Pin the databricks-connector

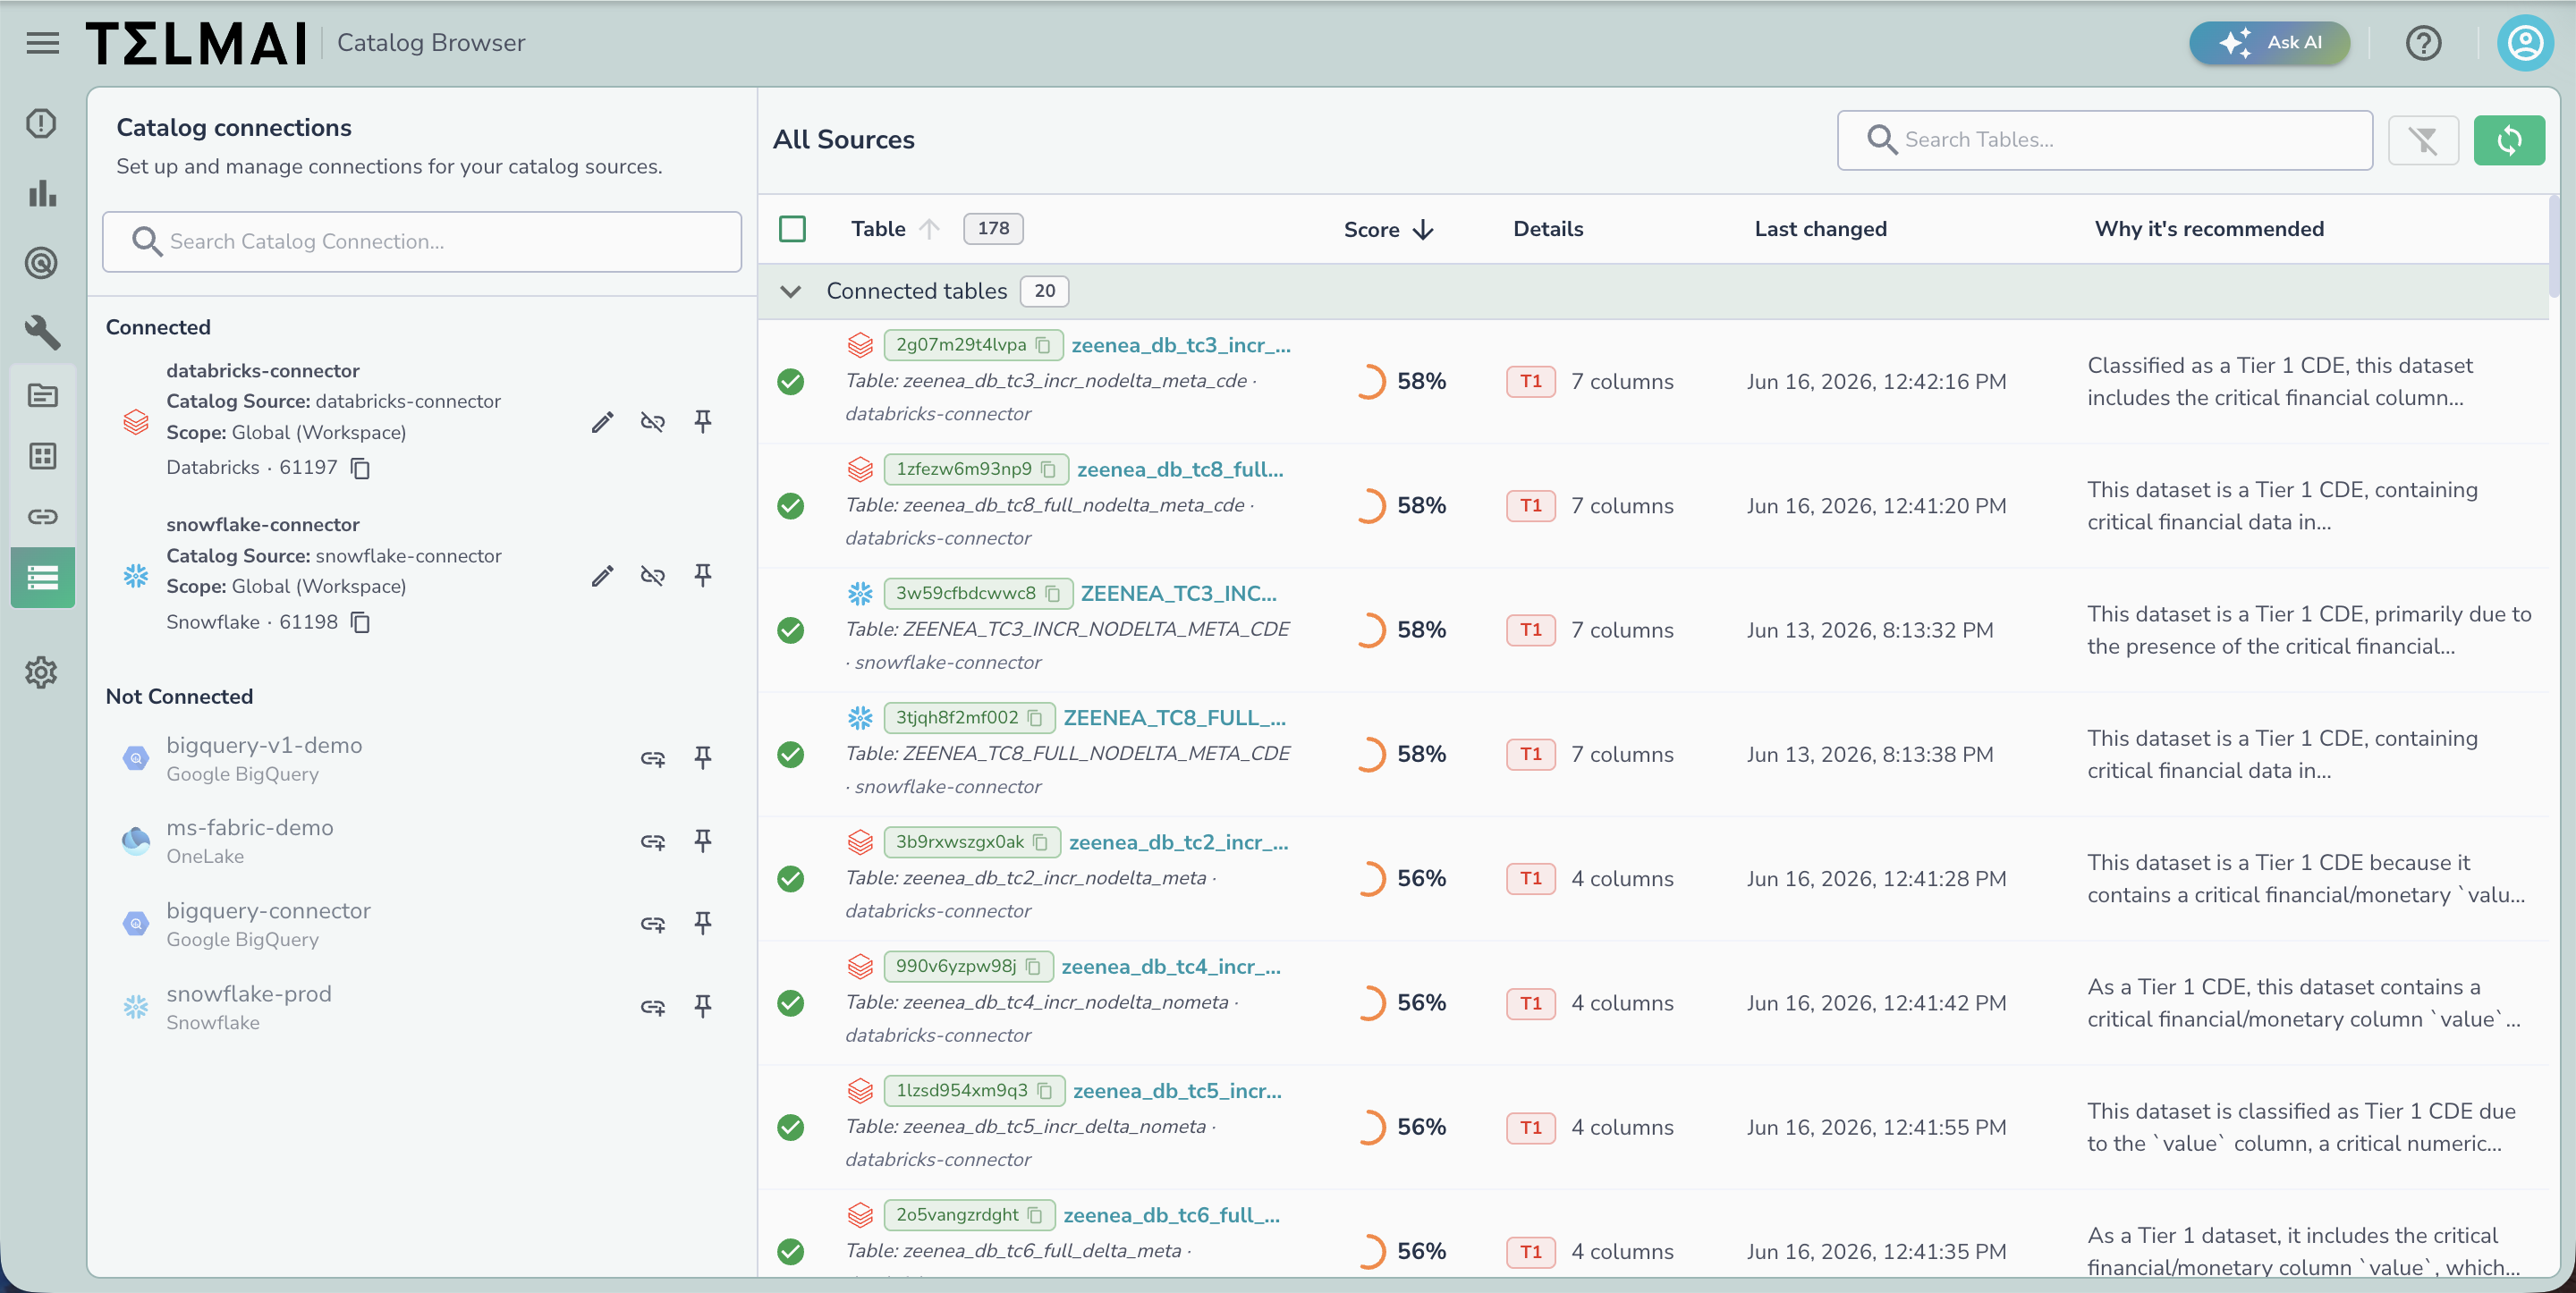pyautogui.click(x=703, y=422)
